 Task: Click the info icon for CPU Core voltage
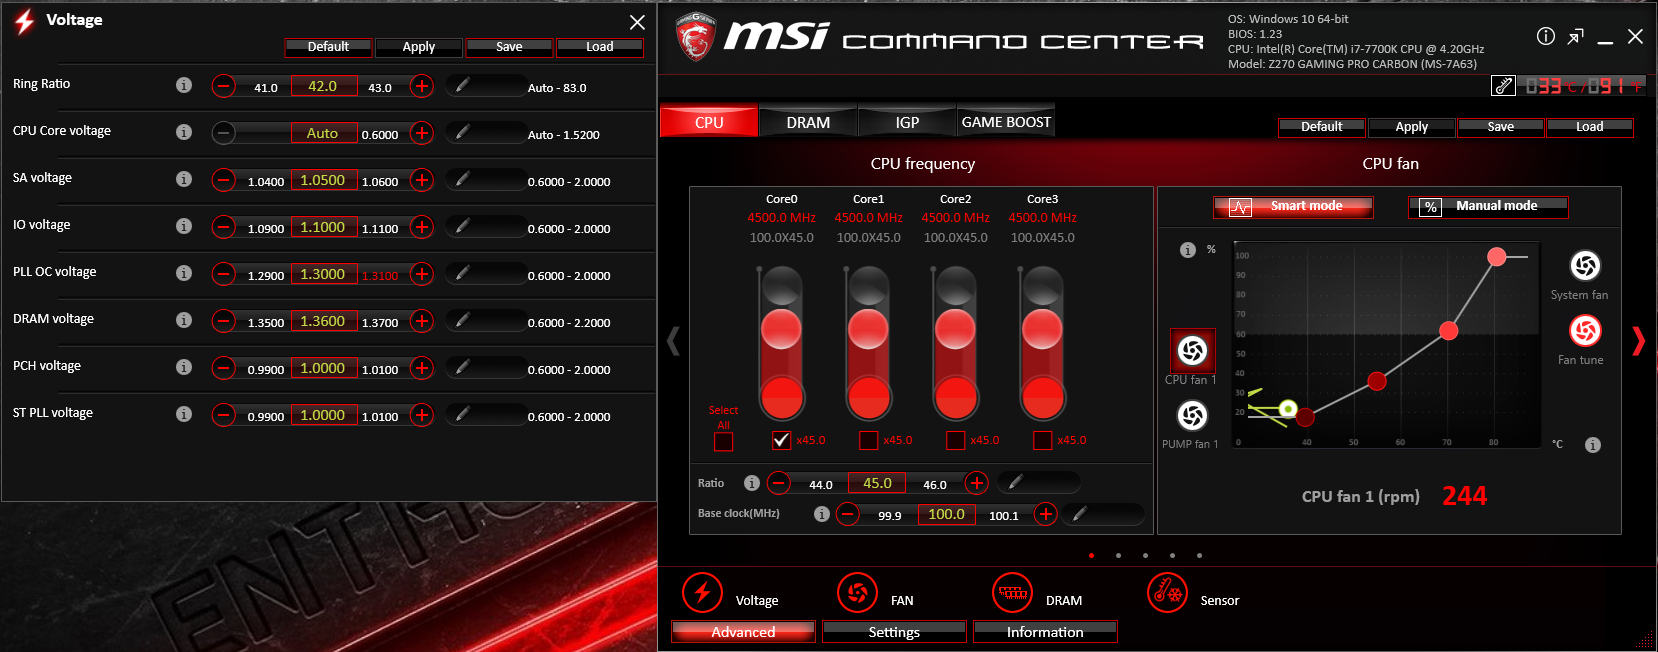(x=184, y=132)
